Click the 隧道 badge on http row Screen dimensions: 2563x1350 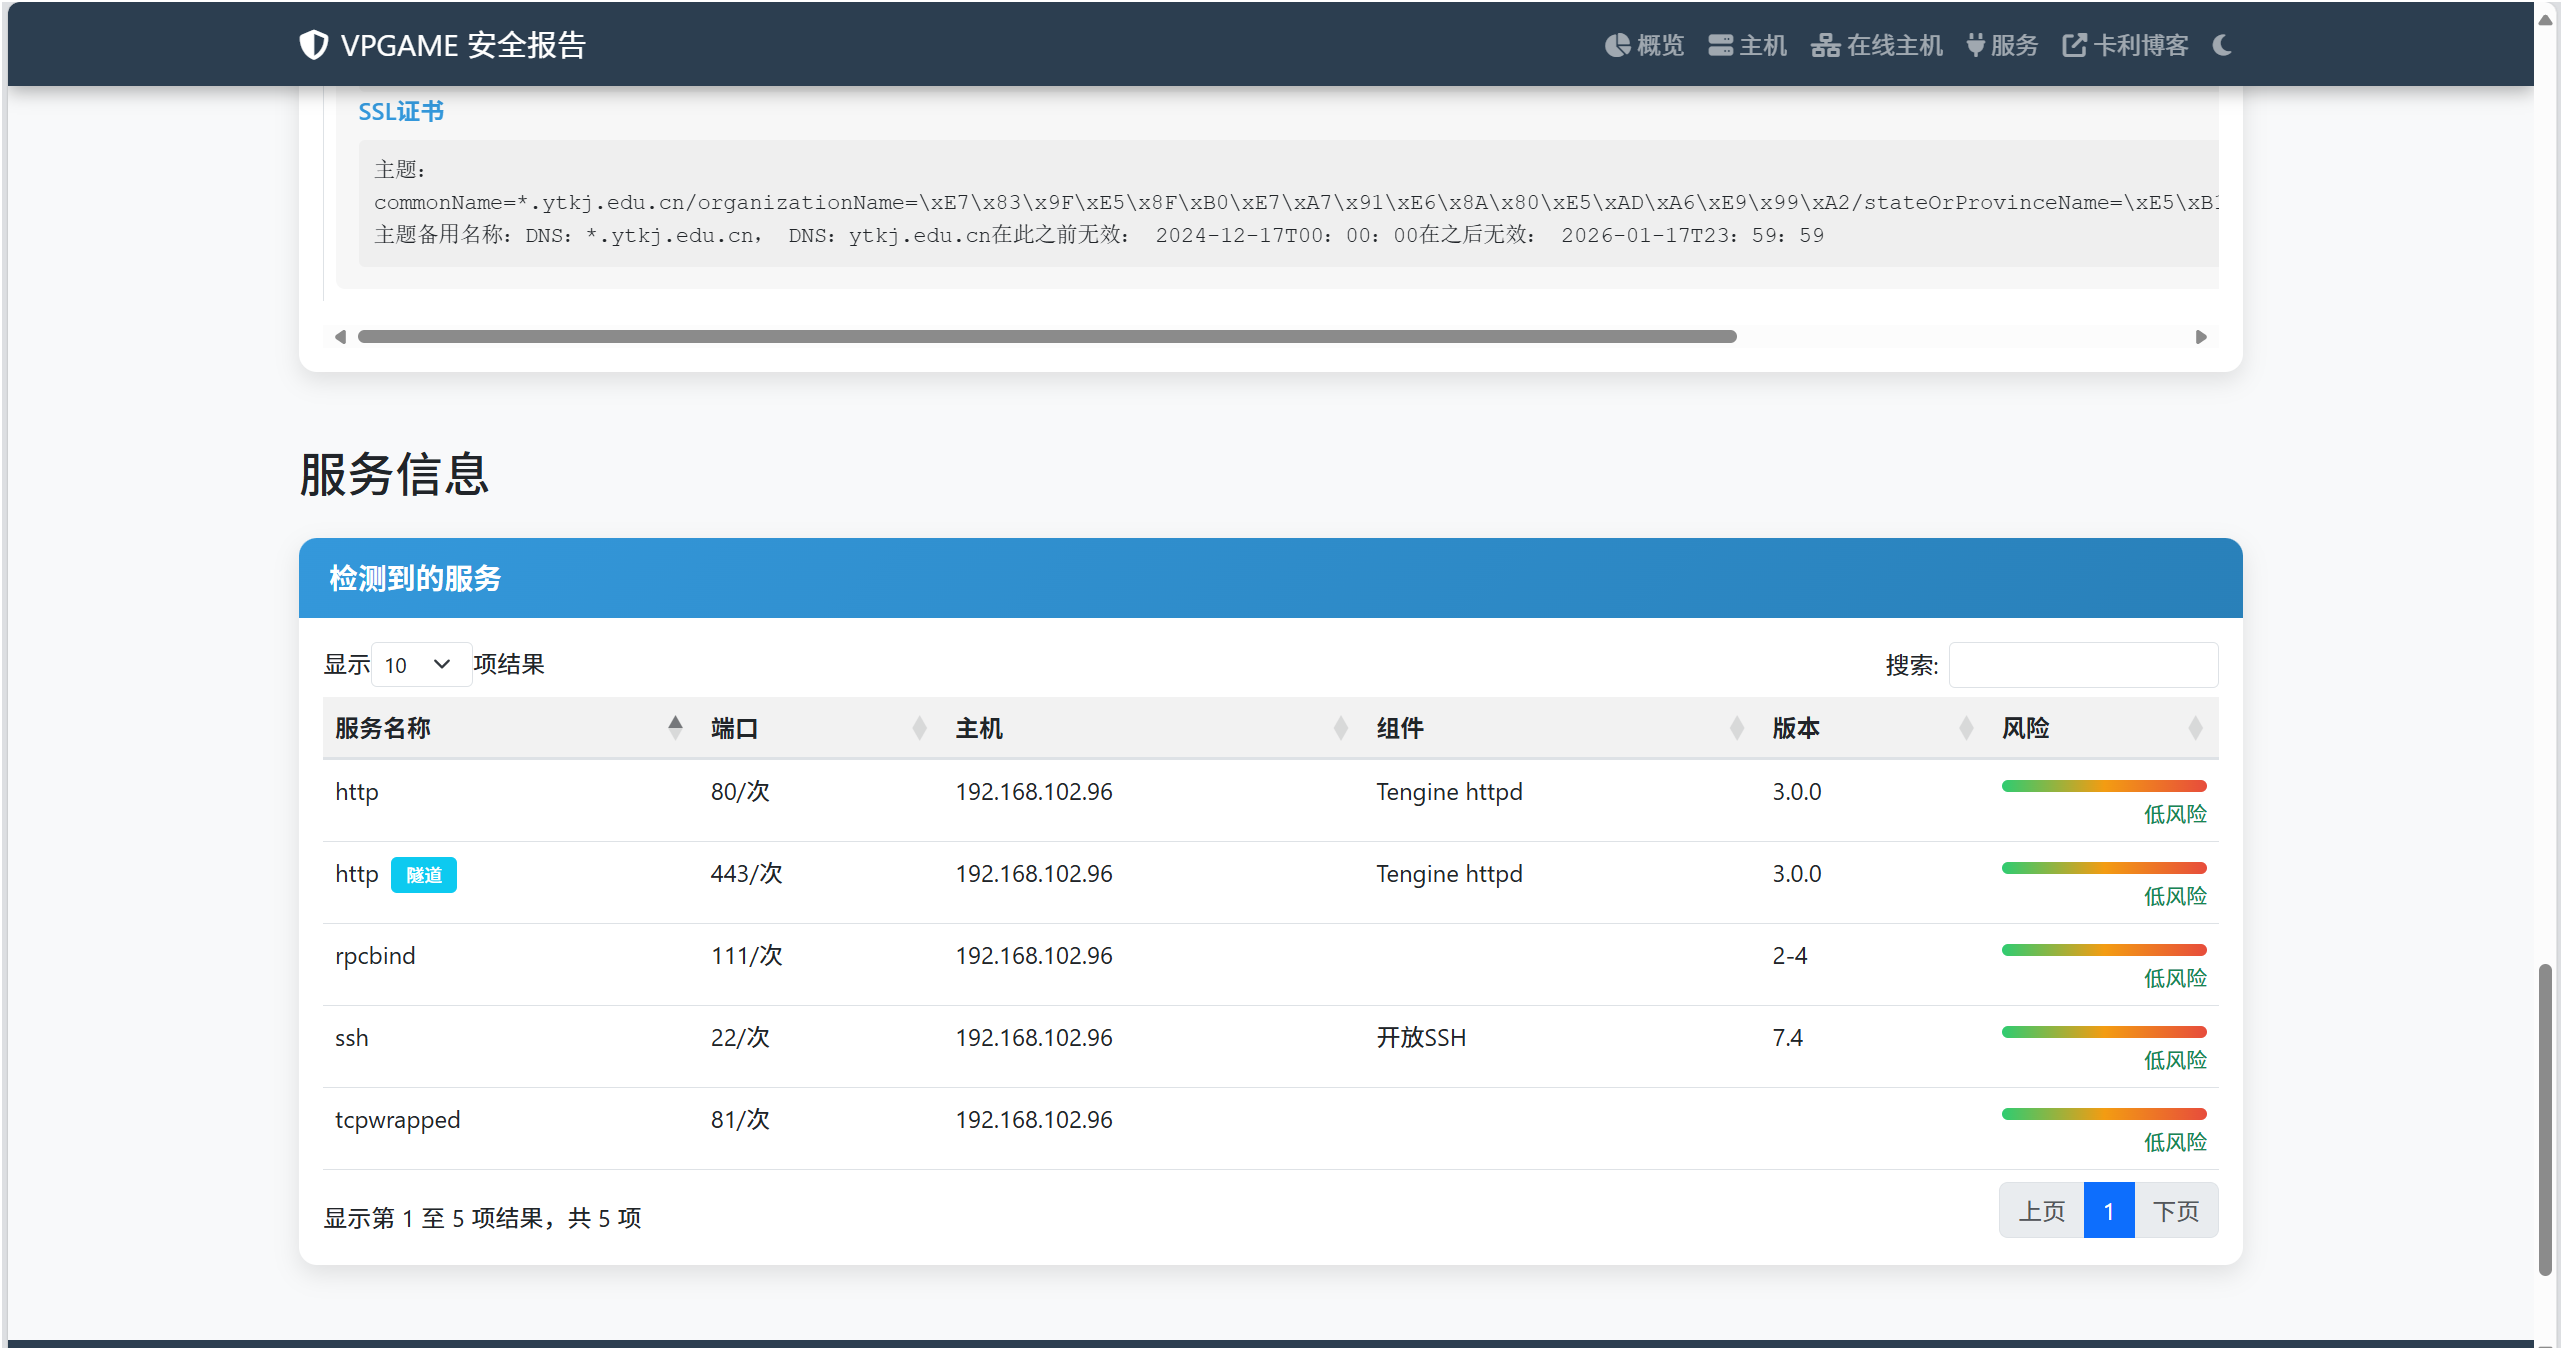(423, 875)
